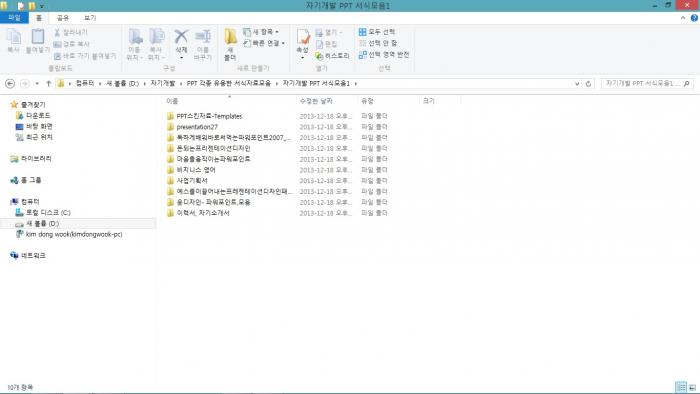
Task: Switch to the 보기 (View) tab
Action: pos(90,18)
